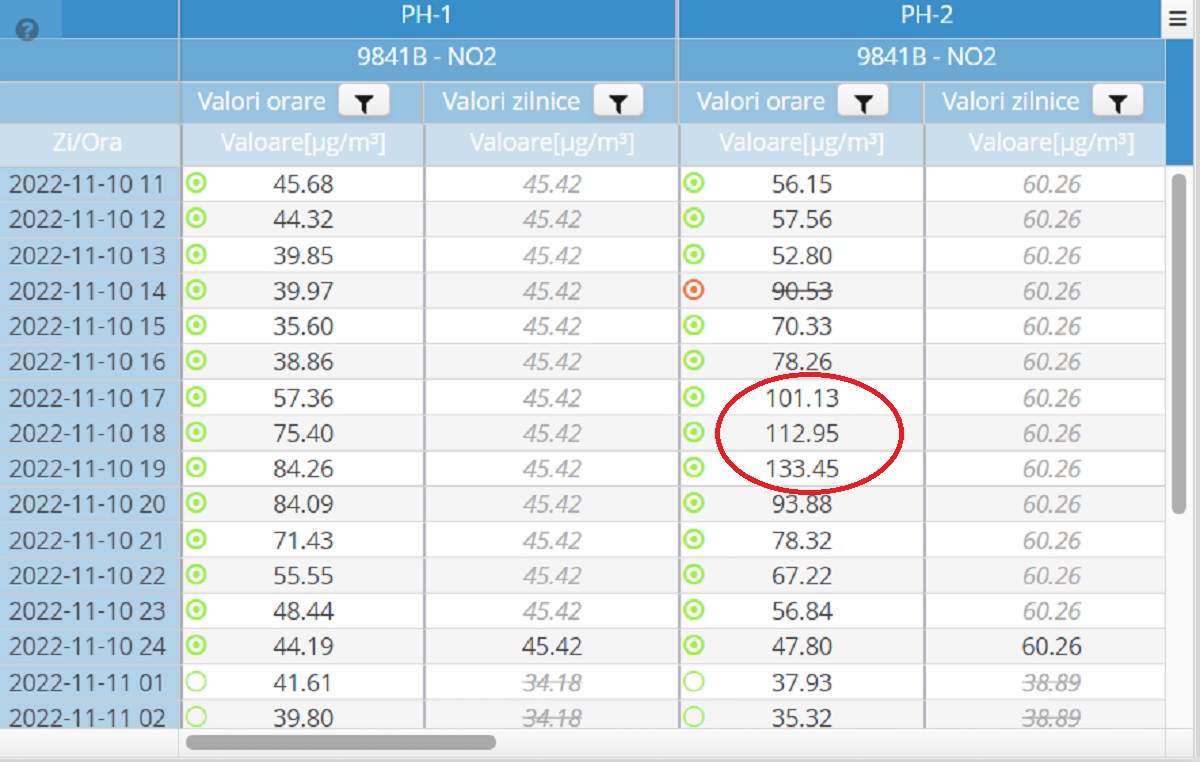Filter PH-1 Valori zilnice column
The height and width of the screenshot is (762, 1200).
[618, 102]
